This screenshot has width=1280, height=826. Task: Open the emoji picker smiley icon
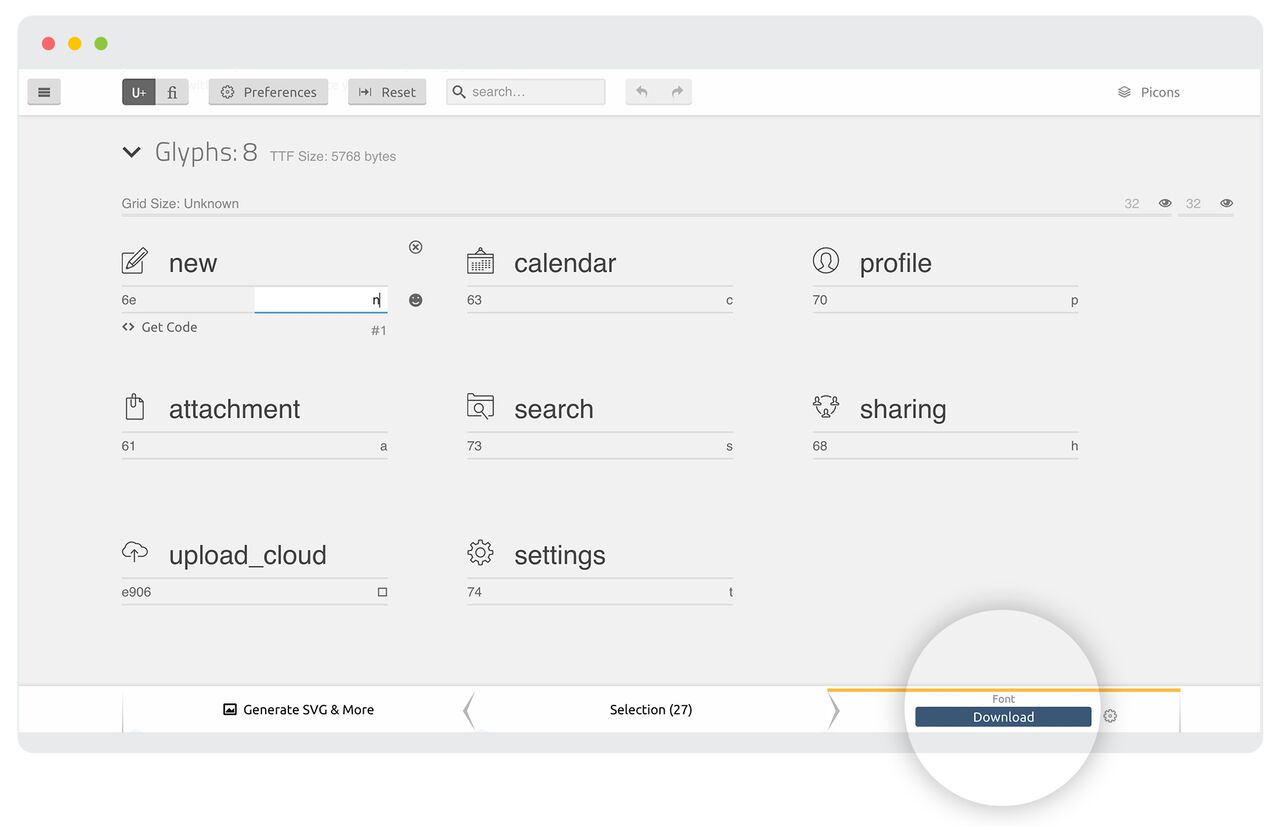416,300
